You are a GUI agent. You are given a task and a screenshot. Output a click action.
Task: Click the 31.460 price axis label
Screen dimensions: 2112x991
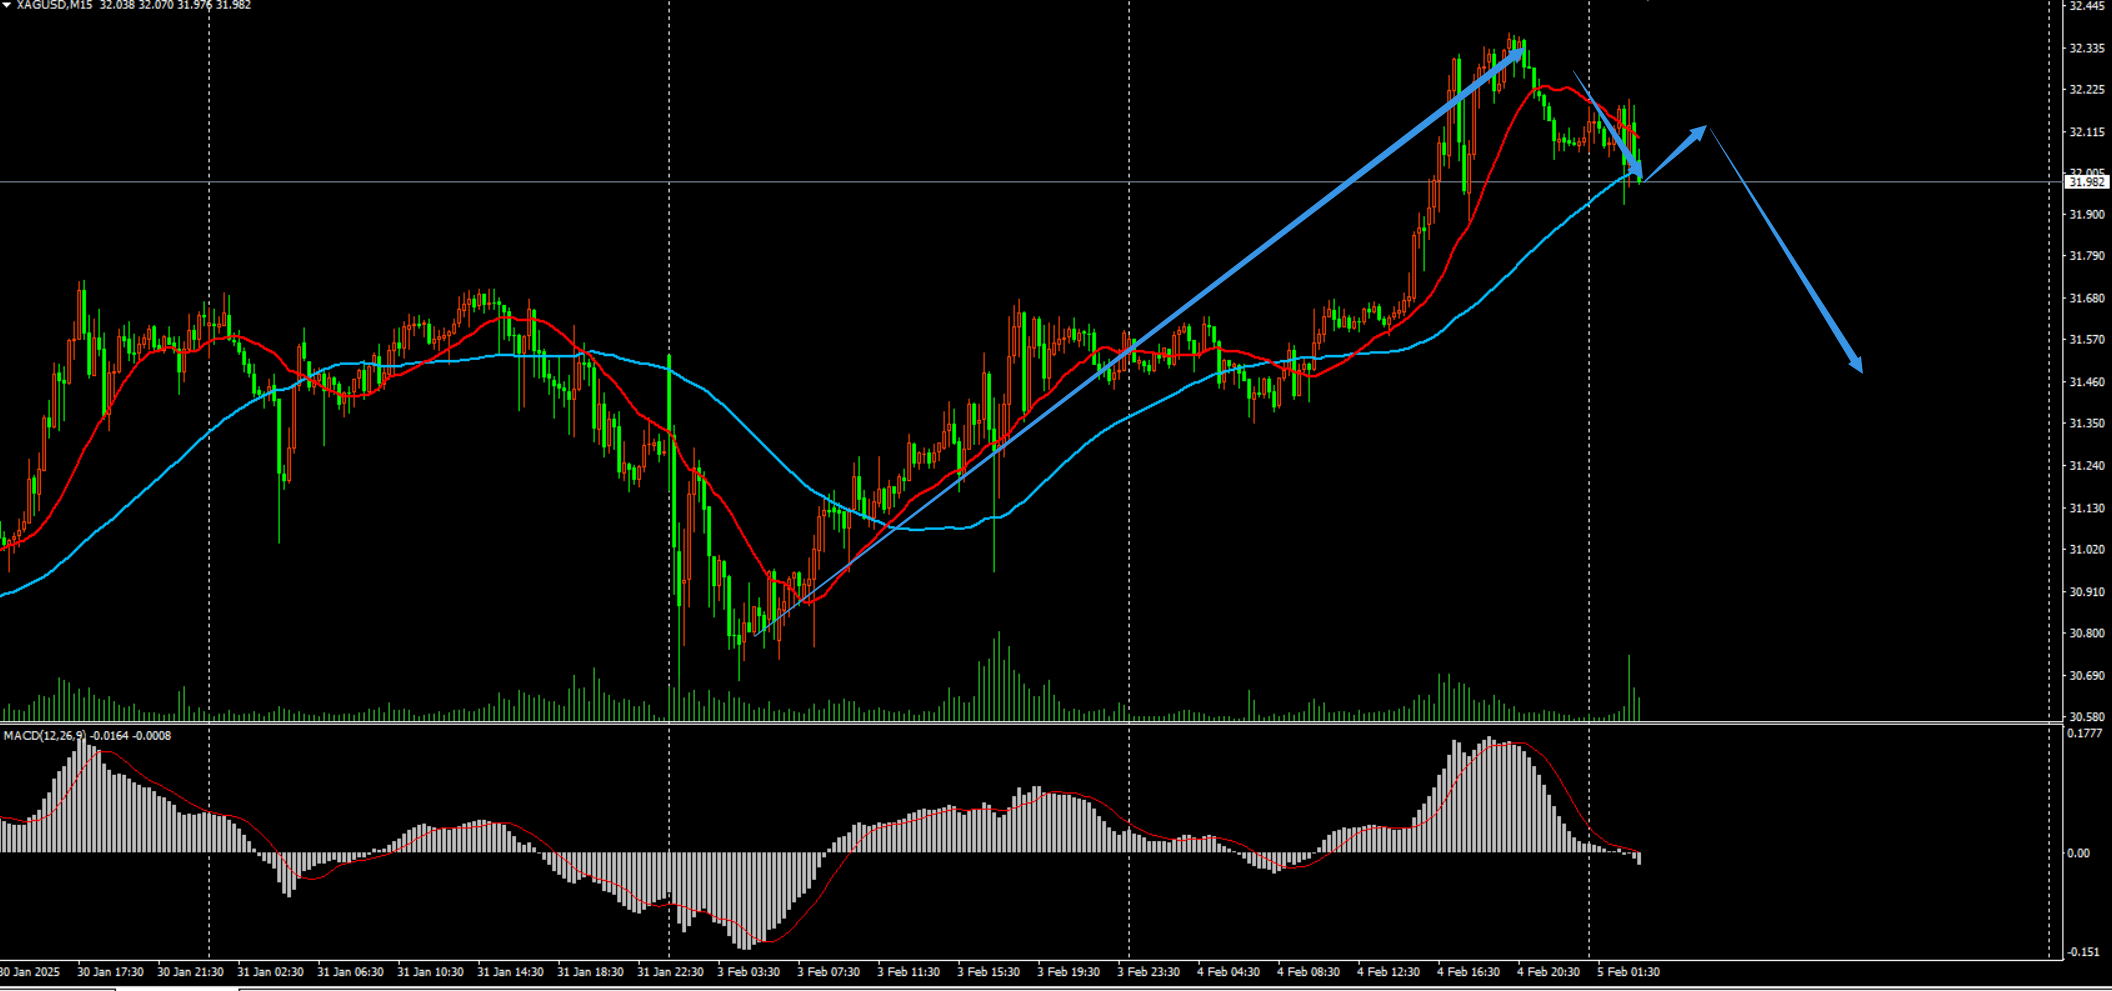point(2087,381)
